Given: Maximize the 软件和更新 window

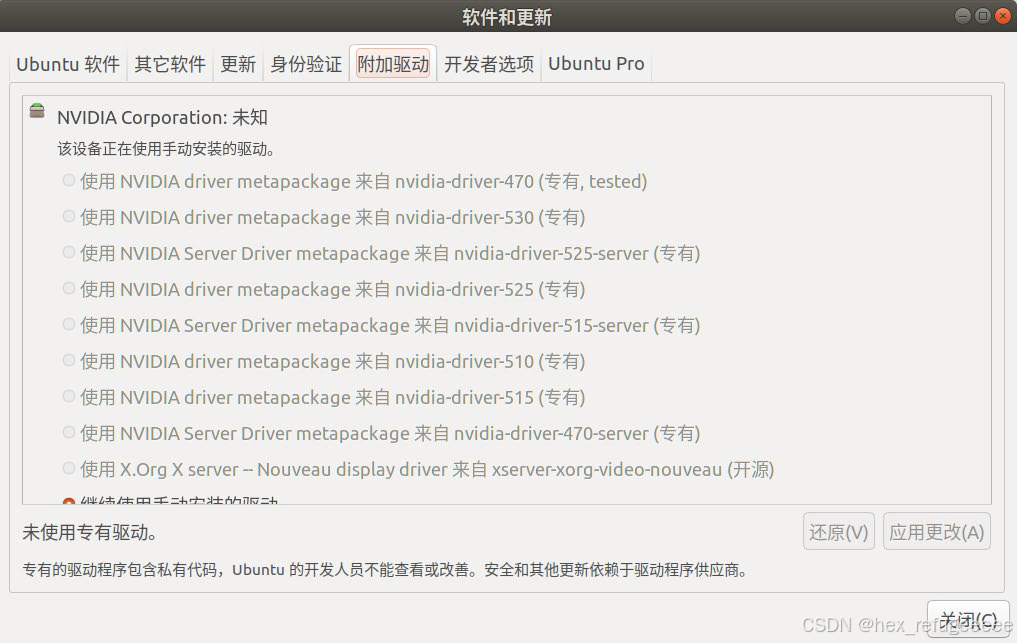Looking at the screenshot, I should point(983,16).
